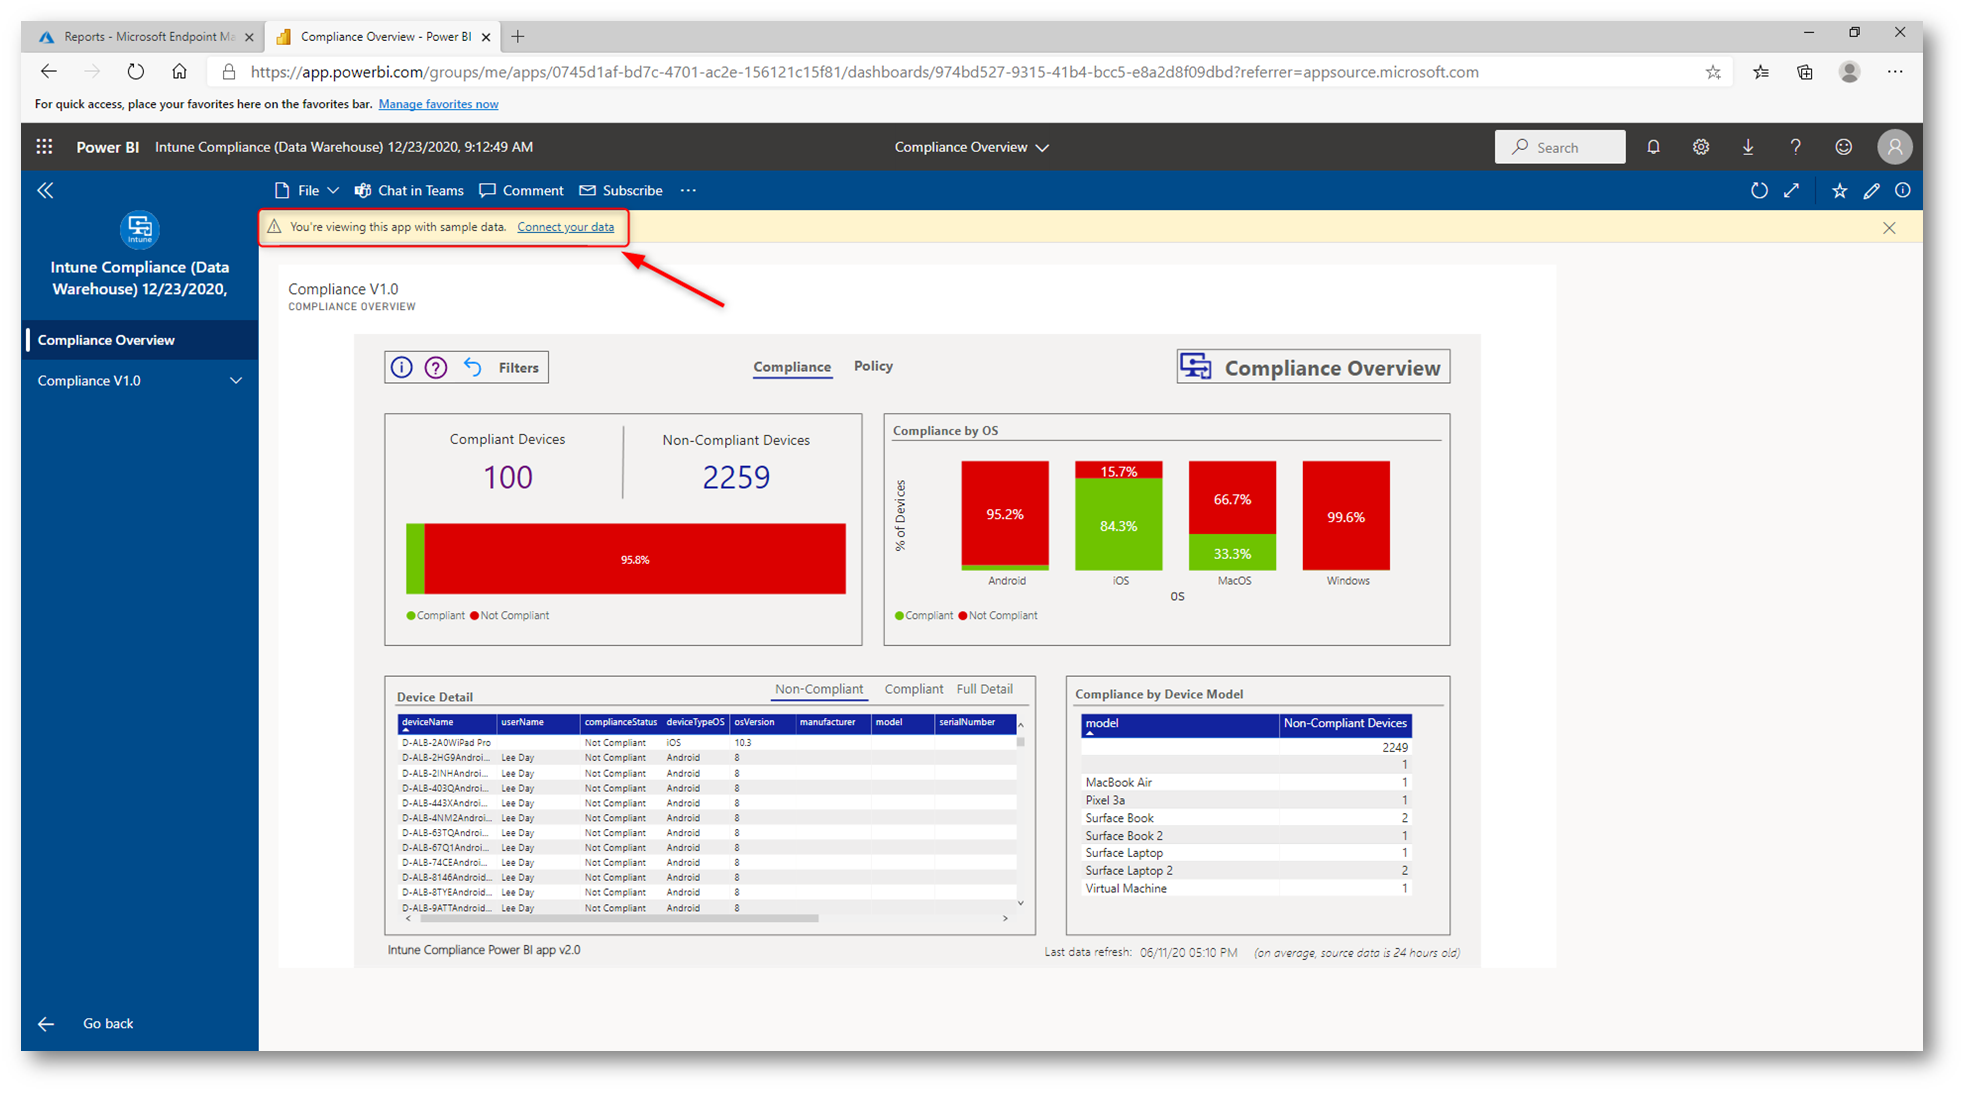This screenshot has height=1093, width=1965.
Task: Click the browser refresh button
Action: (x=135, y=72)
